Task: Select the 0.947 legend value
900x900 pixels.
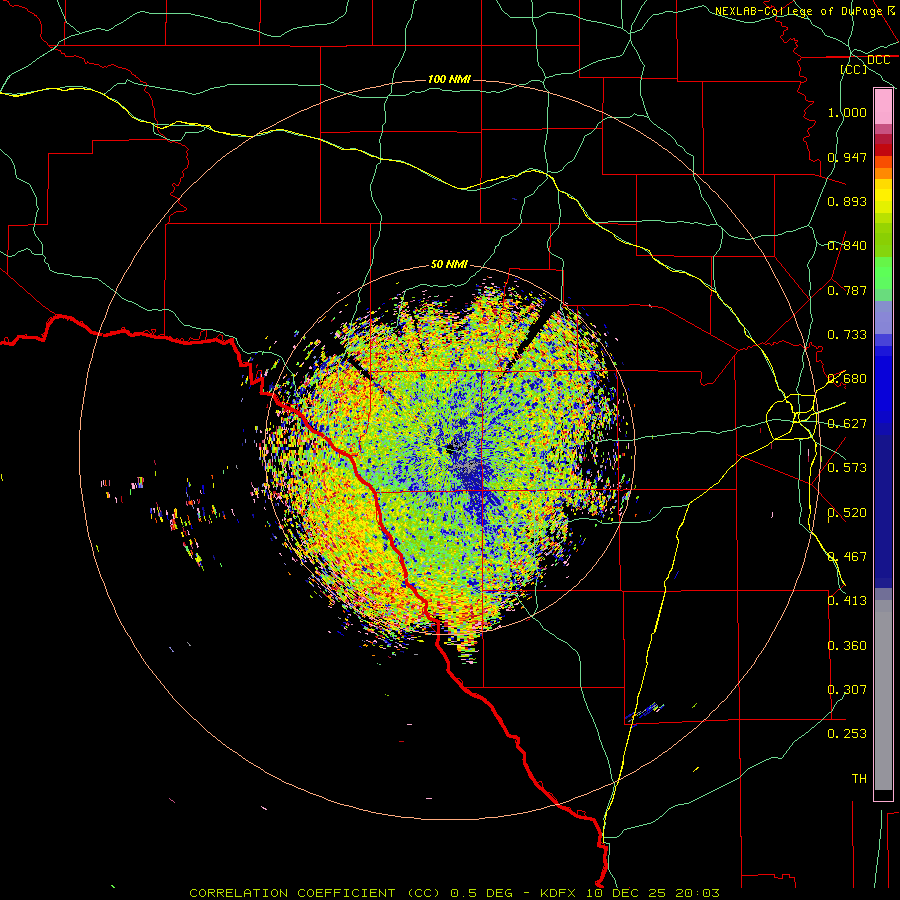Action: 847,157
